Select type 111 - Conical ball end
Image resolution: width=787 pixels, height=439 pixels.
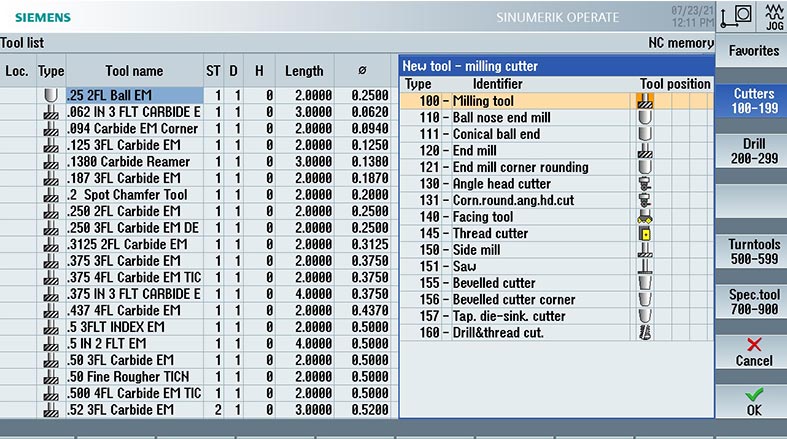[x=556, y=134]
